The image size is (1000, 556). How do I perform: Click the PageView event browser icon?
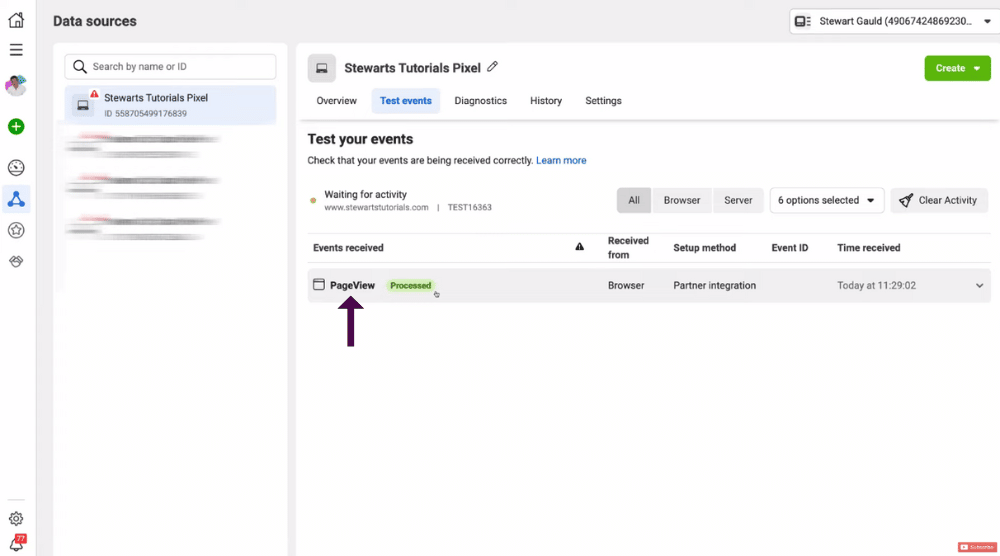tap(319, 284)
